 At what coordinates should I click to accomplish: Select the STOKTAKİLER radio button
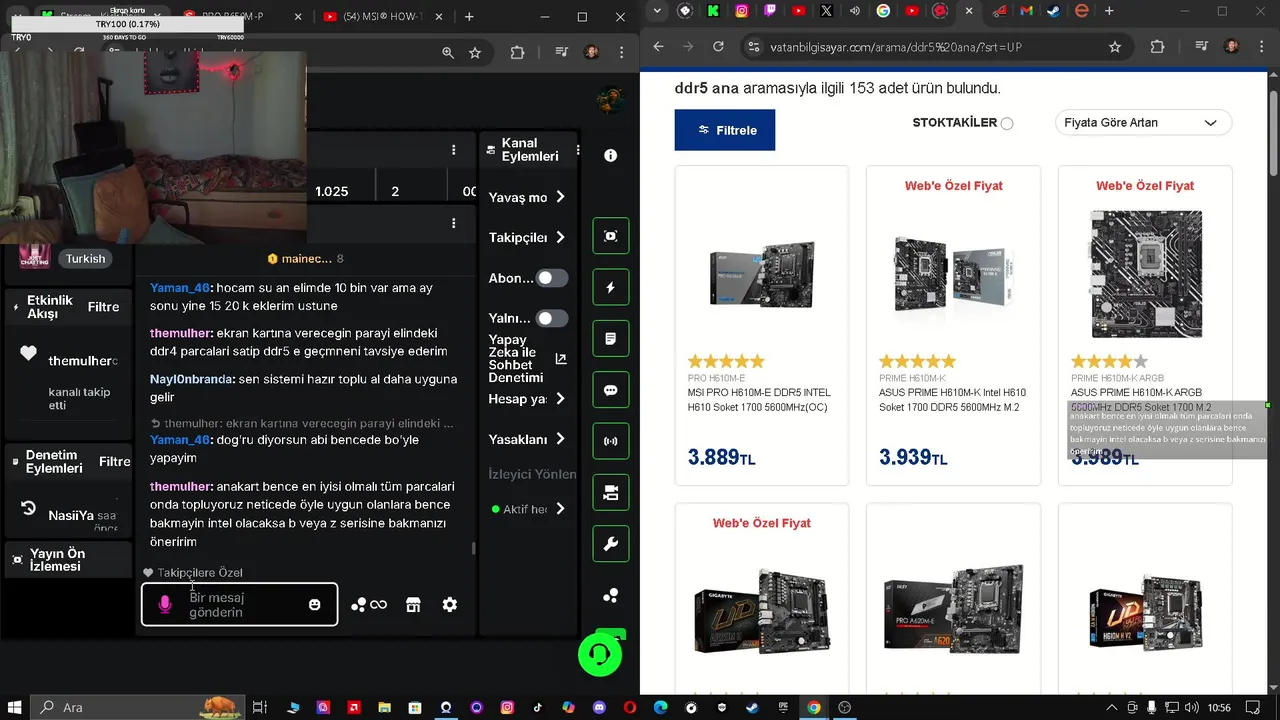[x=1007, y=123]
